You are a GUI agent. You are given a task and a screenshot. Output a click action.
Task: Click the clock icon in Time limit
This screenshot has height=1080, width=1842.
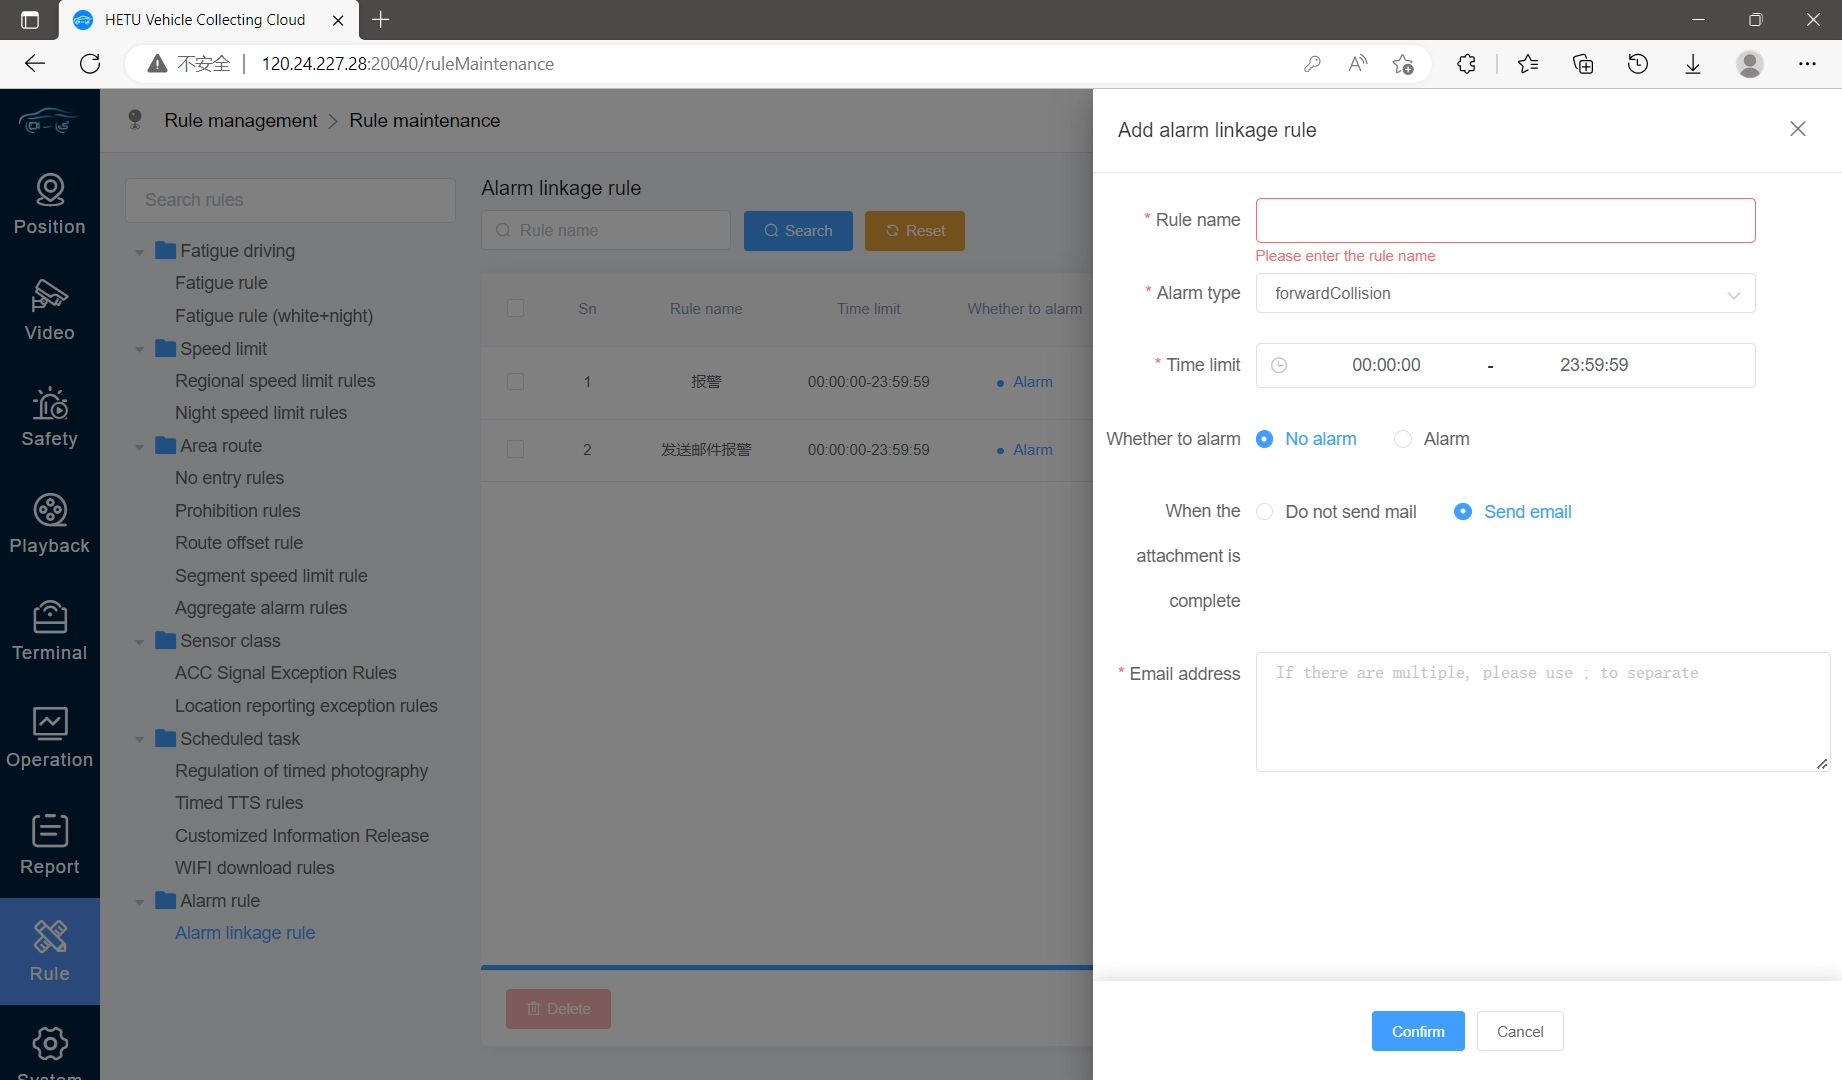[1279, 365]
